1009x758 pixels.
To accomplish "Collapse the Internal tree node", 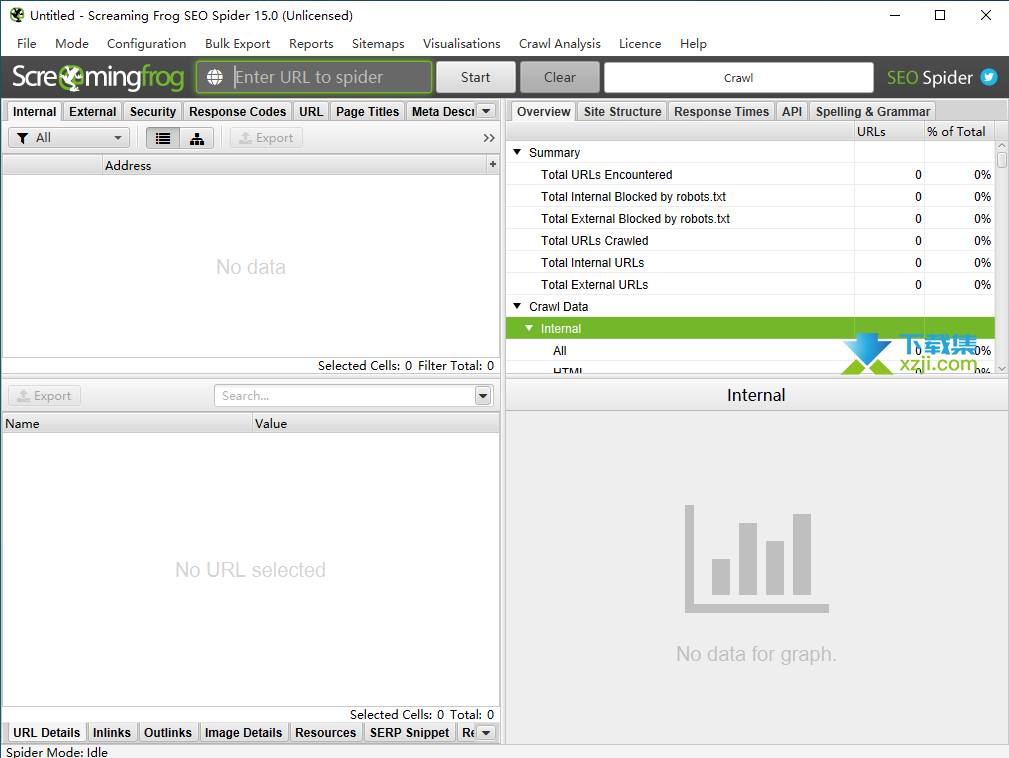I will click(x=529, y=328).
